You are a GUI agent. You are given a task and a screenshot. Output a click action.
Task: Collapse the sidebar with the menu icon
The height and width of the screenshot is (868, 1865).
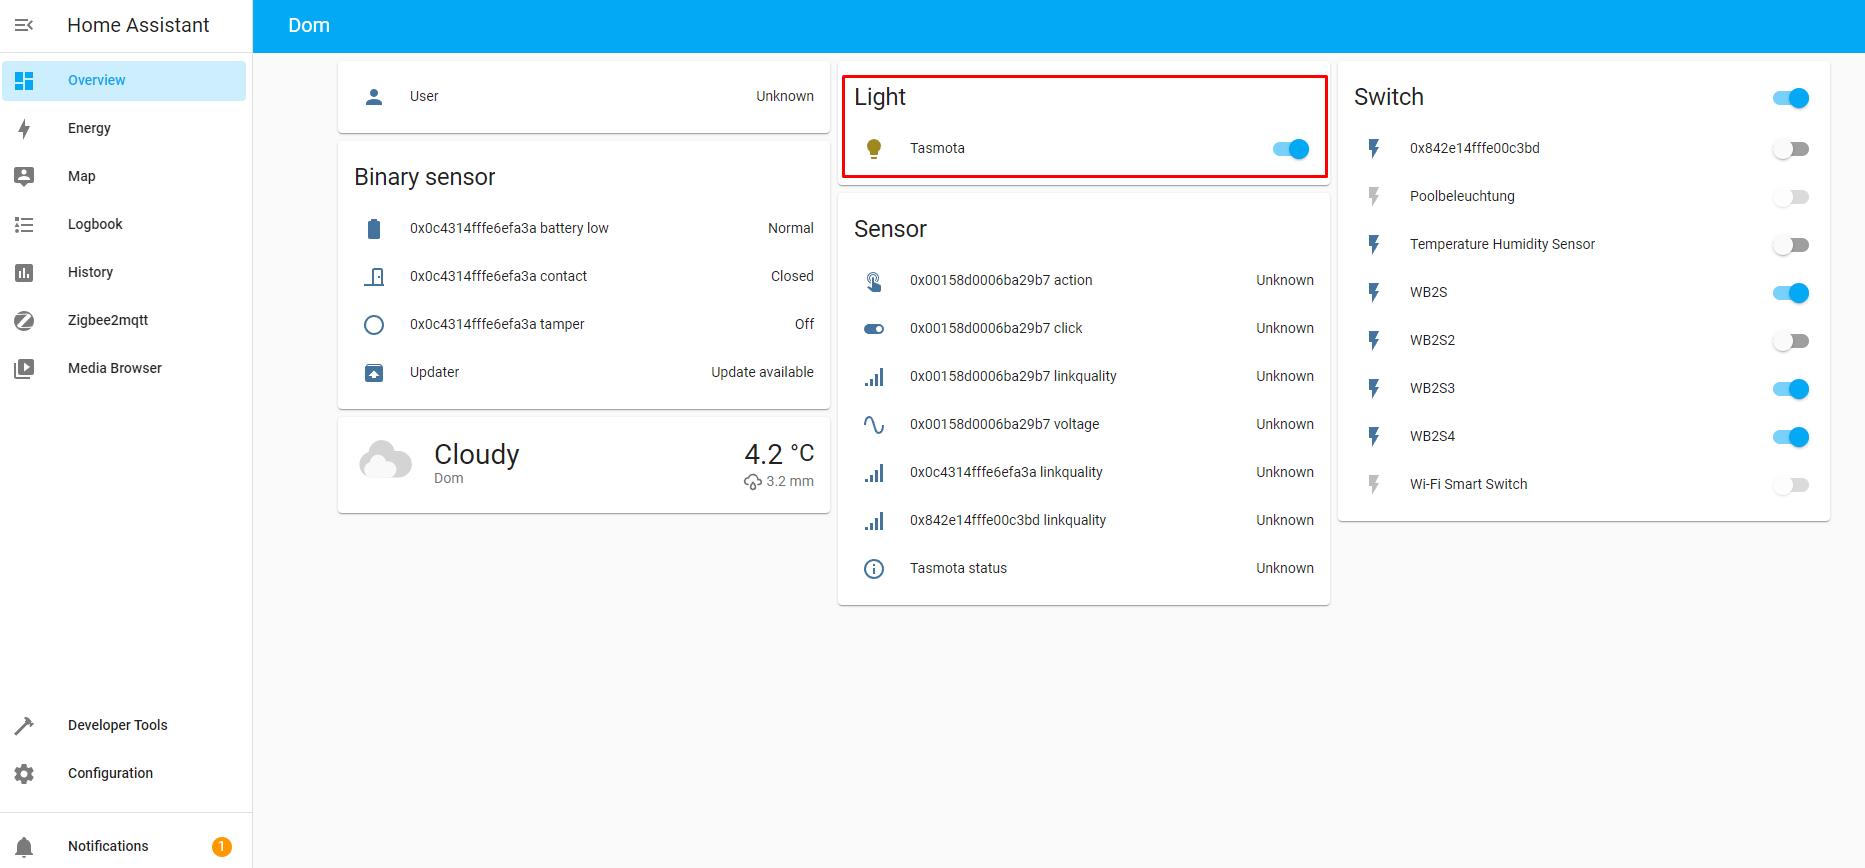(x=24, y=25)
